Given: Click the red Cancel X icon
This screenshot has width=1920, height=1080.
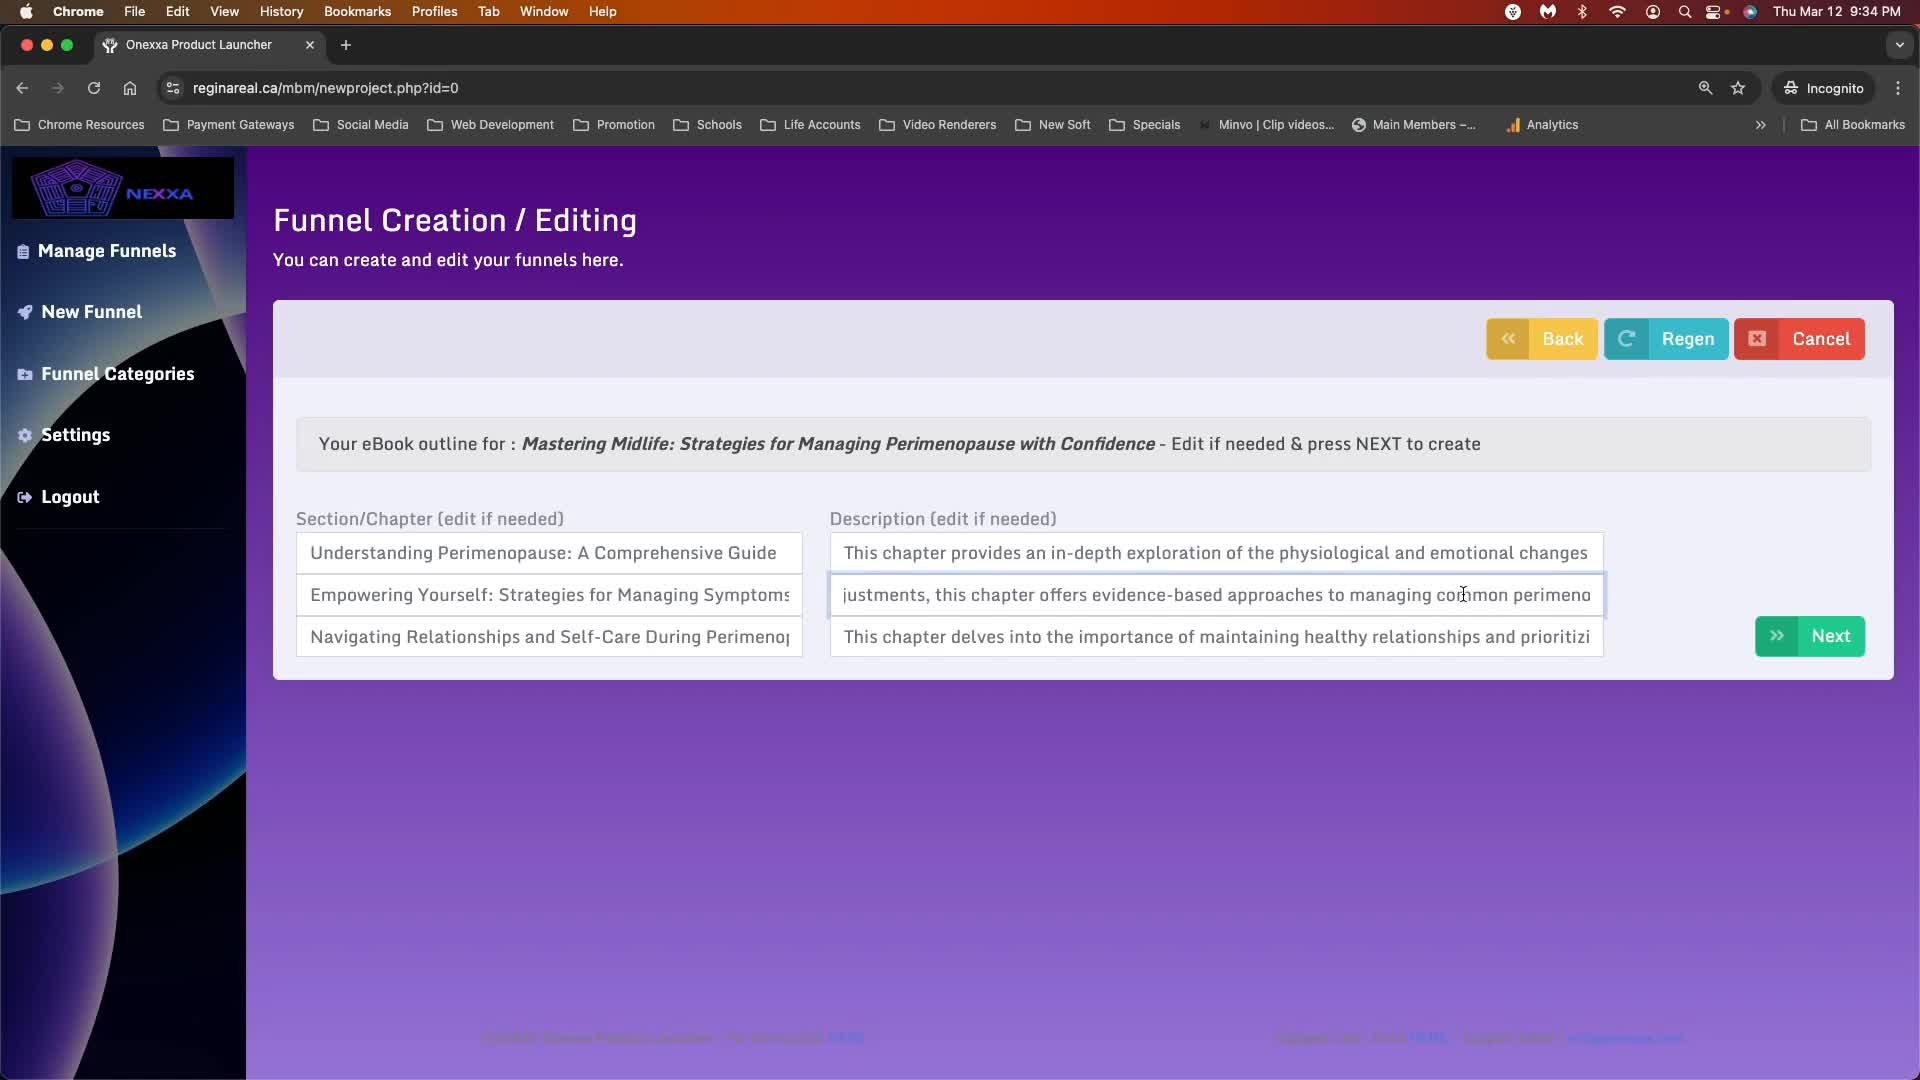Looking at the screenshot, I should [x=1757, y=339].
